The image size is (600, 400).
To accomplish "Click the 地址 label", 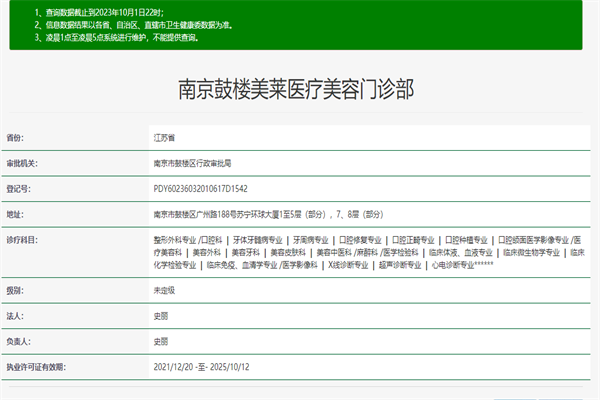I will point(15,214).
